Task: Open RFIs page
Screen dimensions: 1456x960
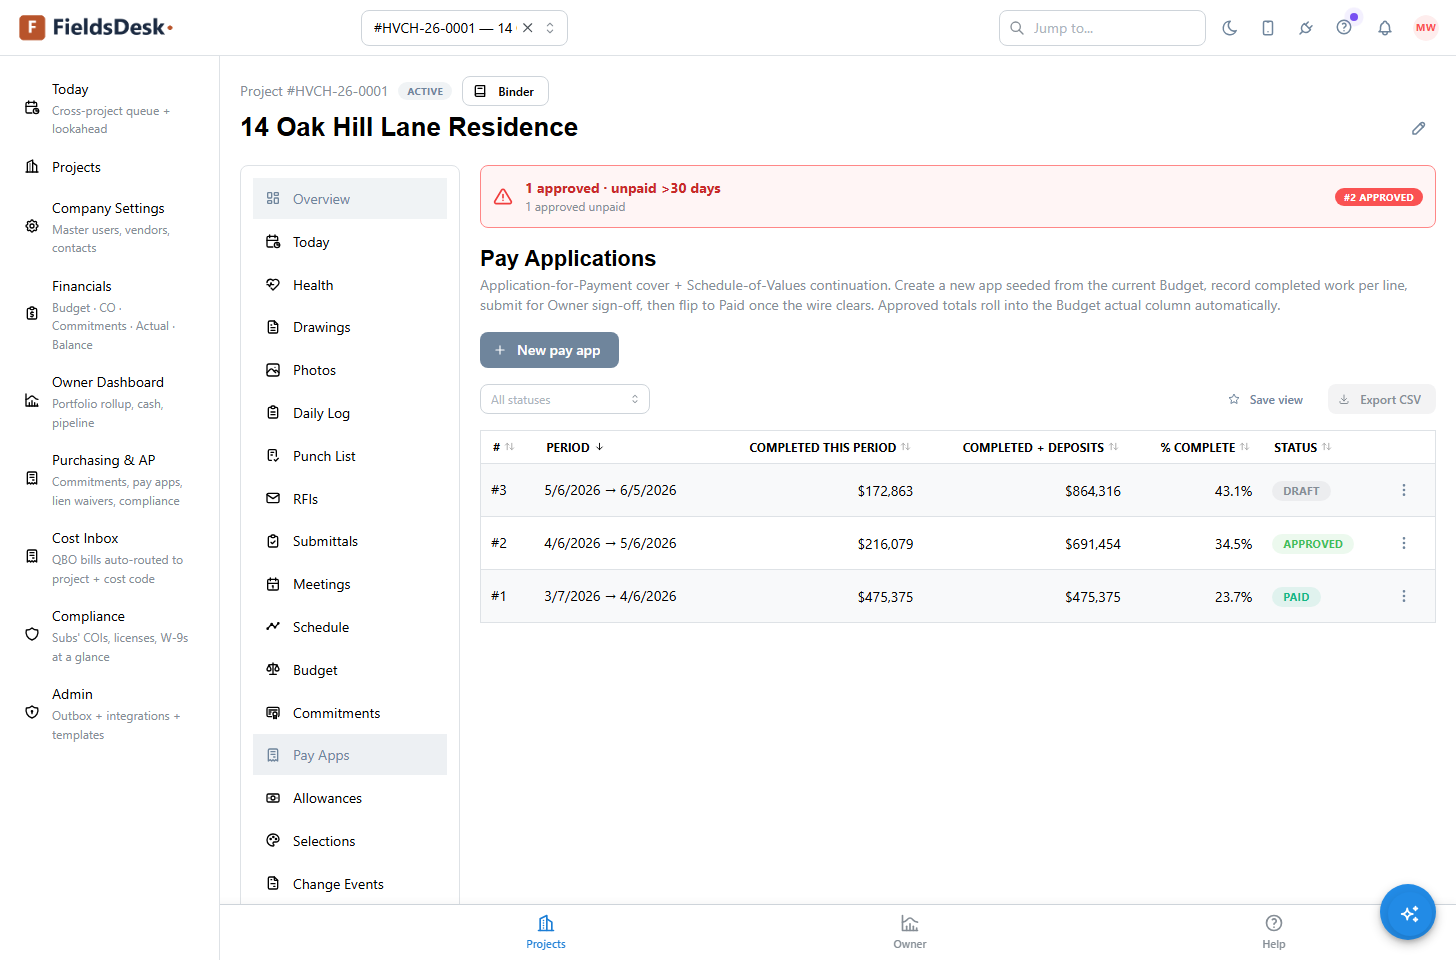Action: pos(350,499)
